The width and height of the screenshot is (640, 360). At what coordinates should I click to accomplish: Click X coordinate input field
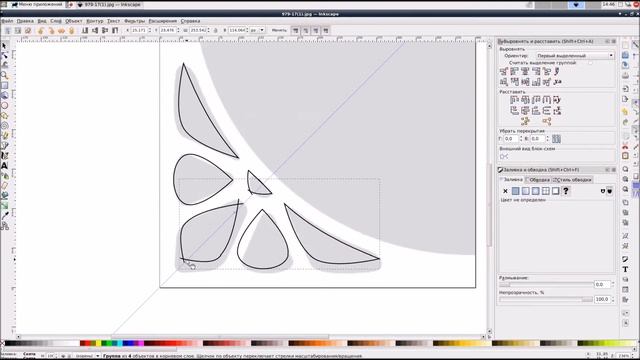pyautogui.click(x=139, y=31)
